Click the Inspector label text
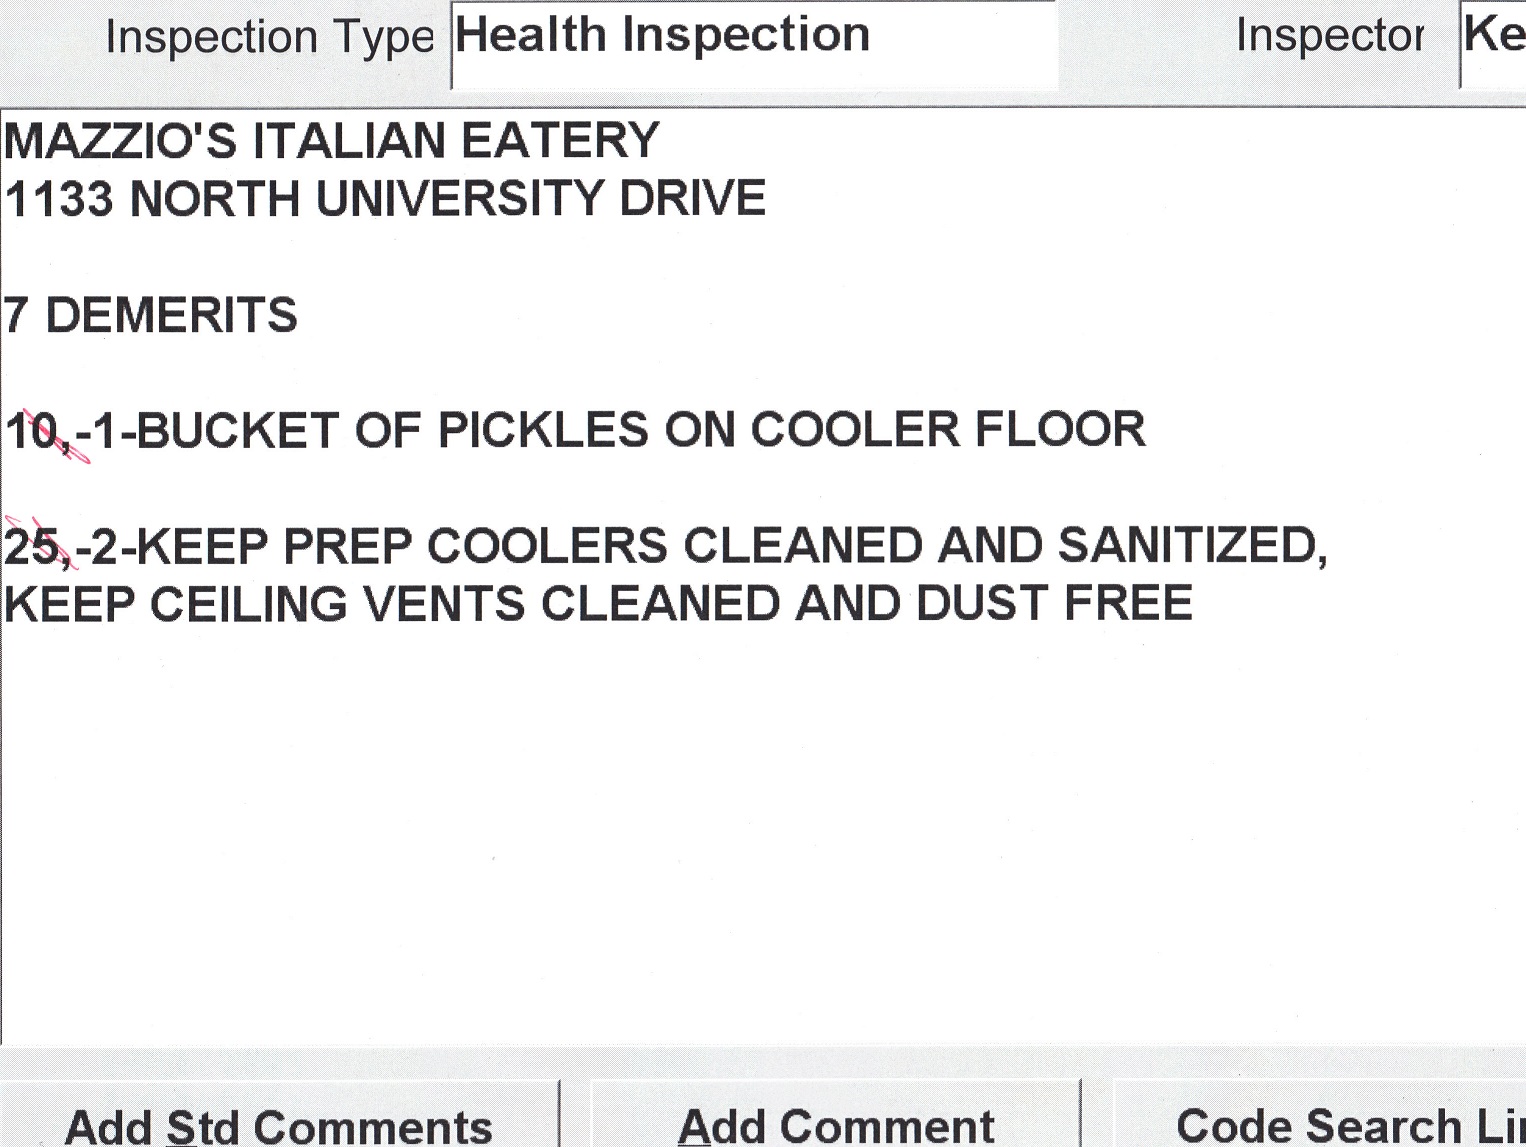Screen dimensions: 1526x1147 (x=1329, y=36)
